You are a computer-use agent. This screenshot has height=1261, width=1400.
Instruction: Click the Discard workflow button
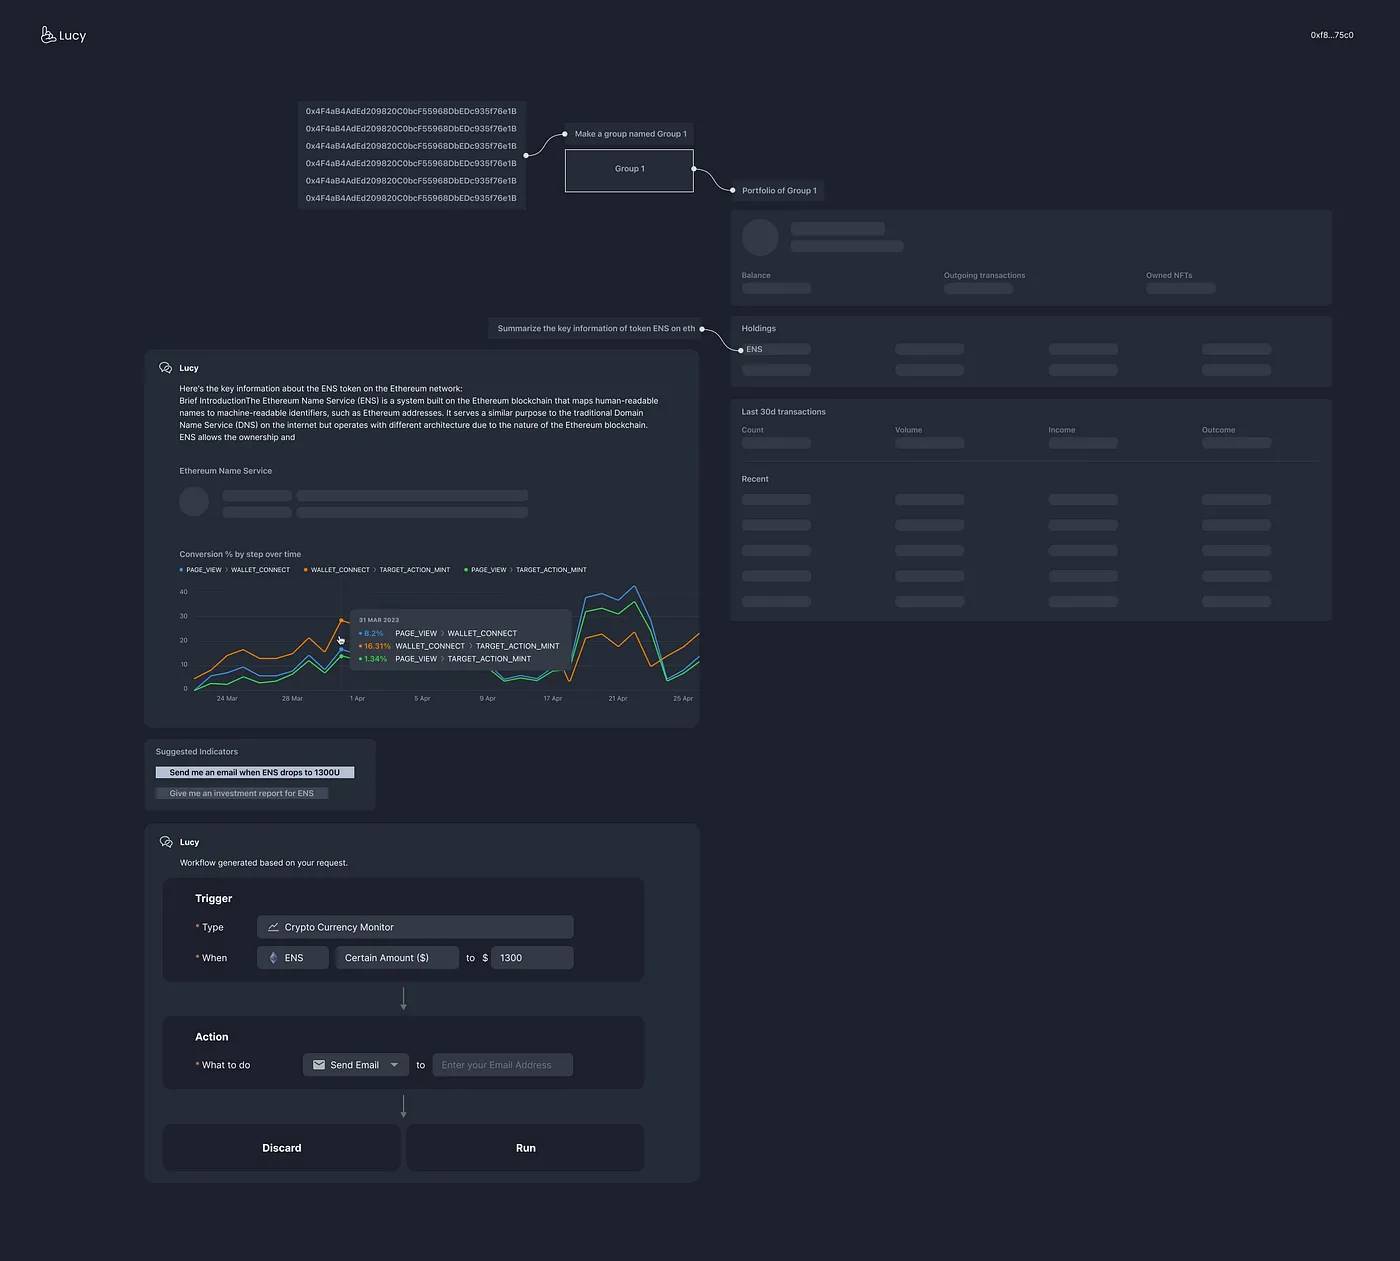282,1148
